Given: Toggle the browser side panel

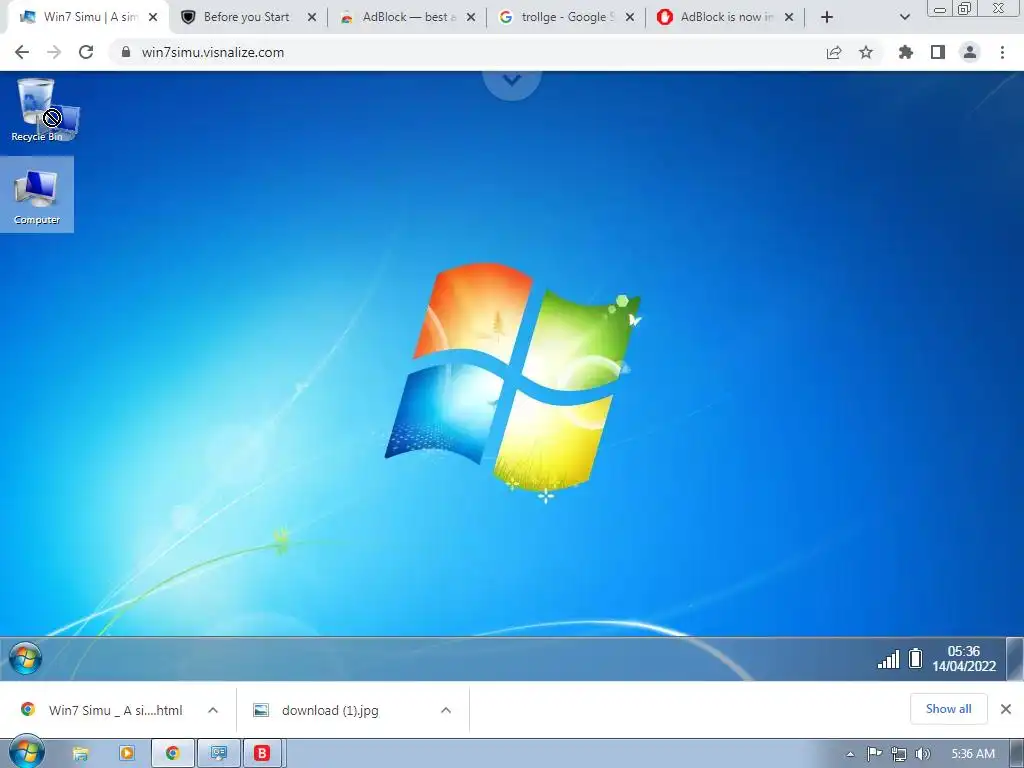Looking at the screenshot, I should pyautogui.click(x=938, y=52).
